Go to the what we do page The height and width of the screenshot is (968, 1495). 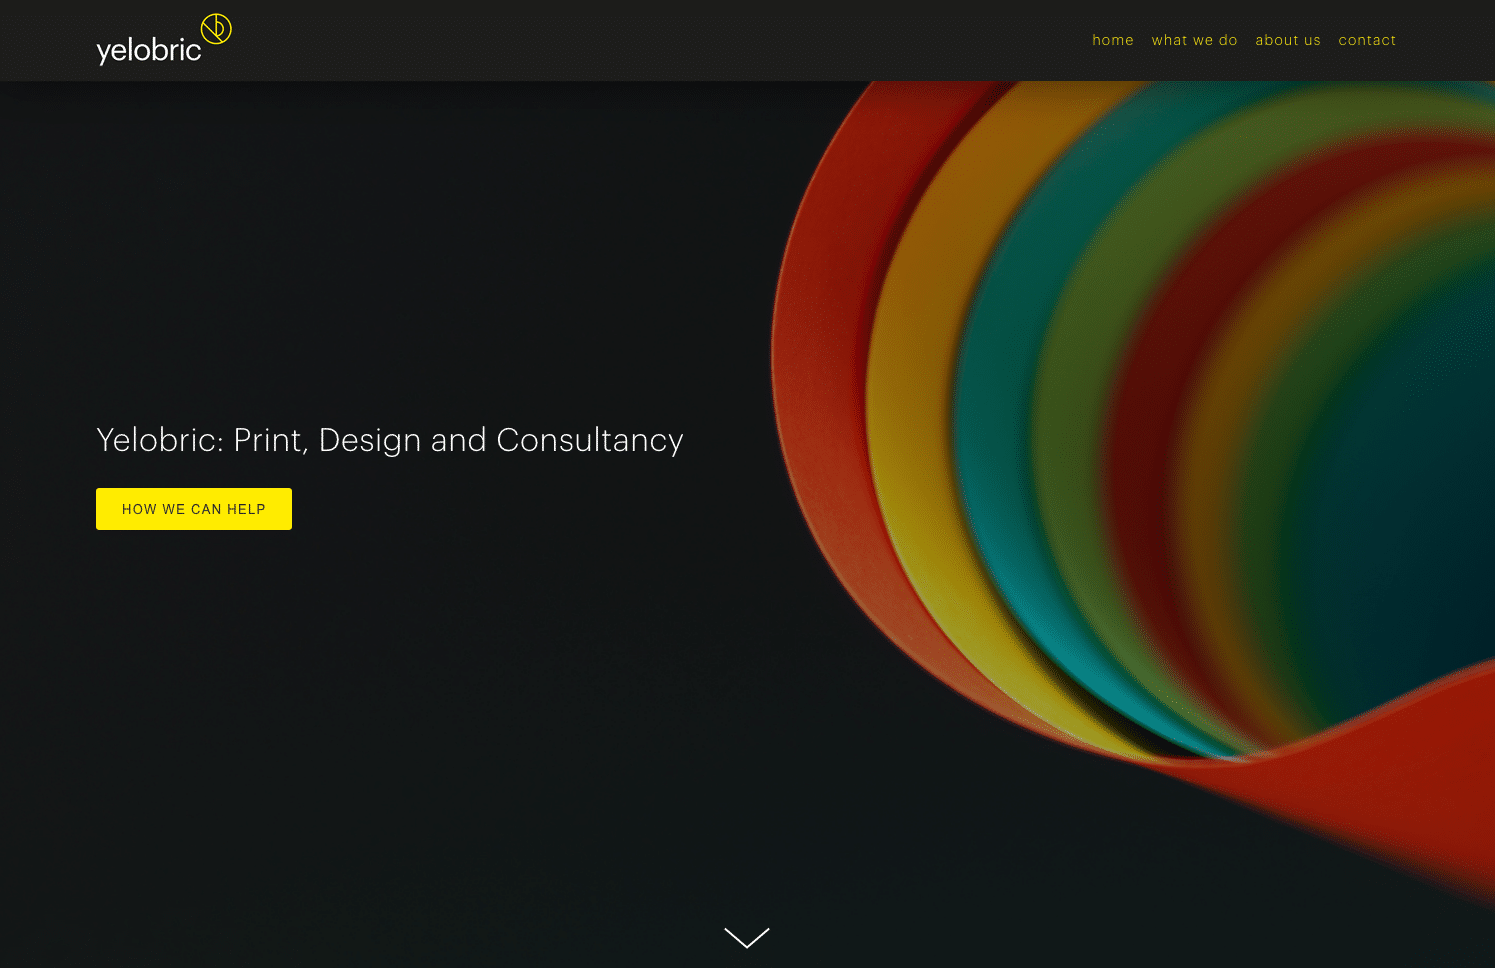click(1194, 40)
